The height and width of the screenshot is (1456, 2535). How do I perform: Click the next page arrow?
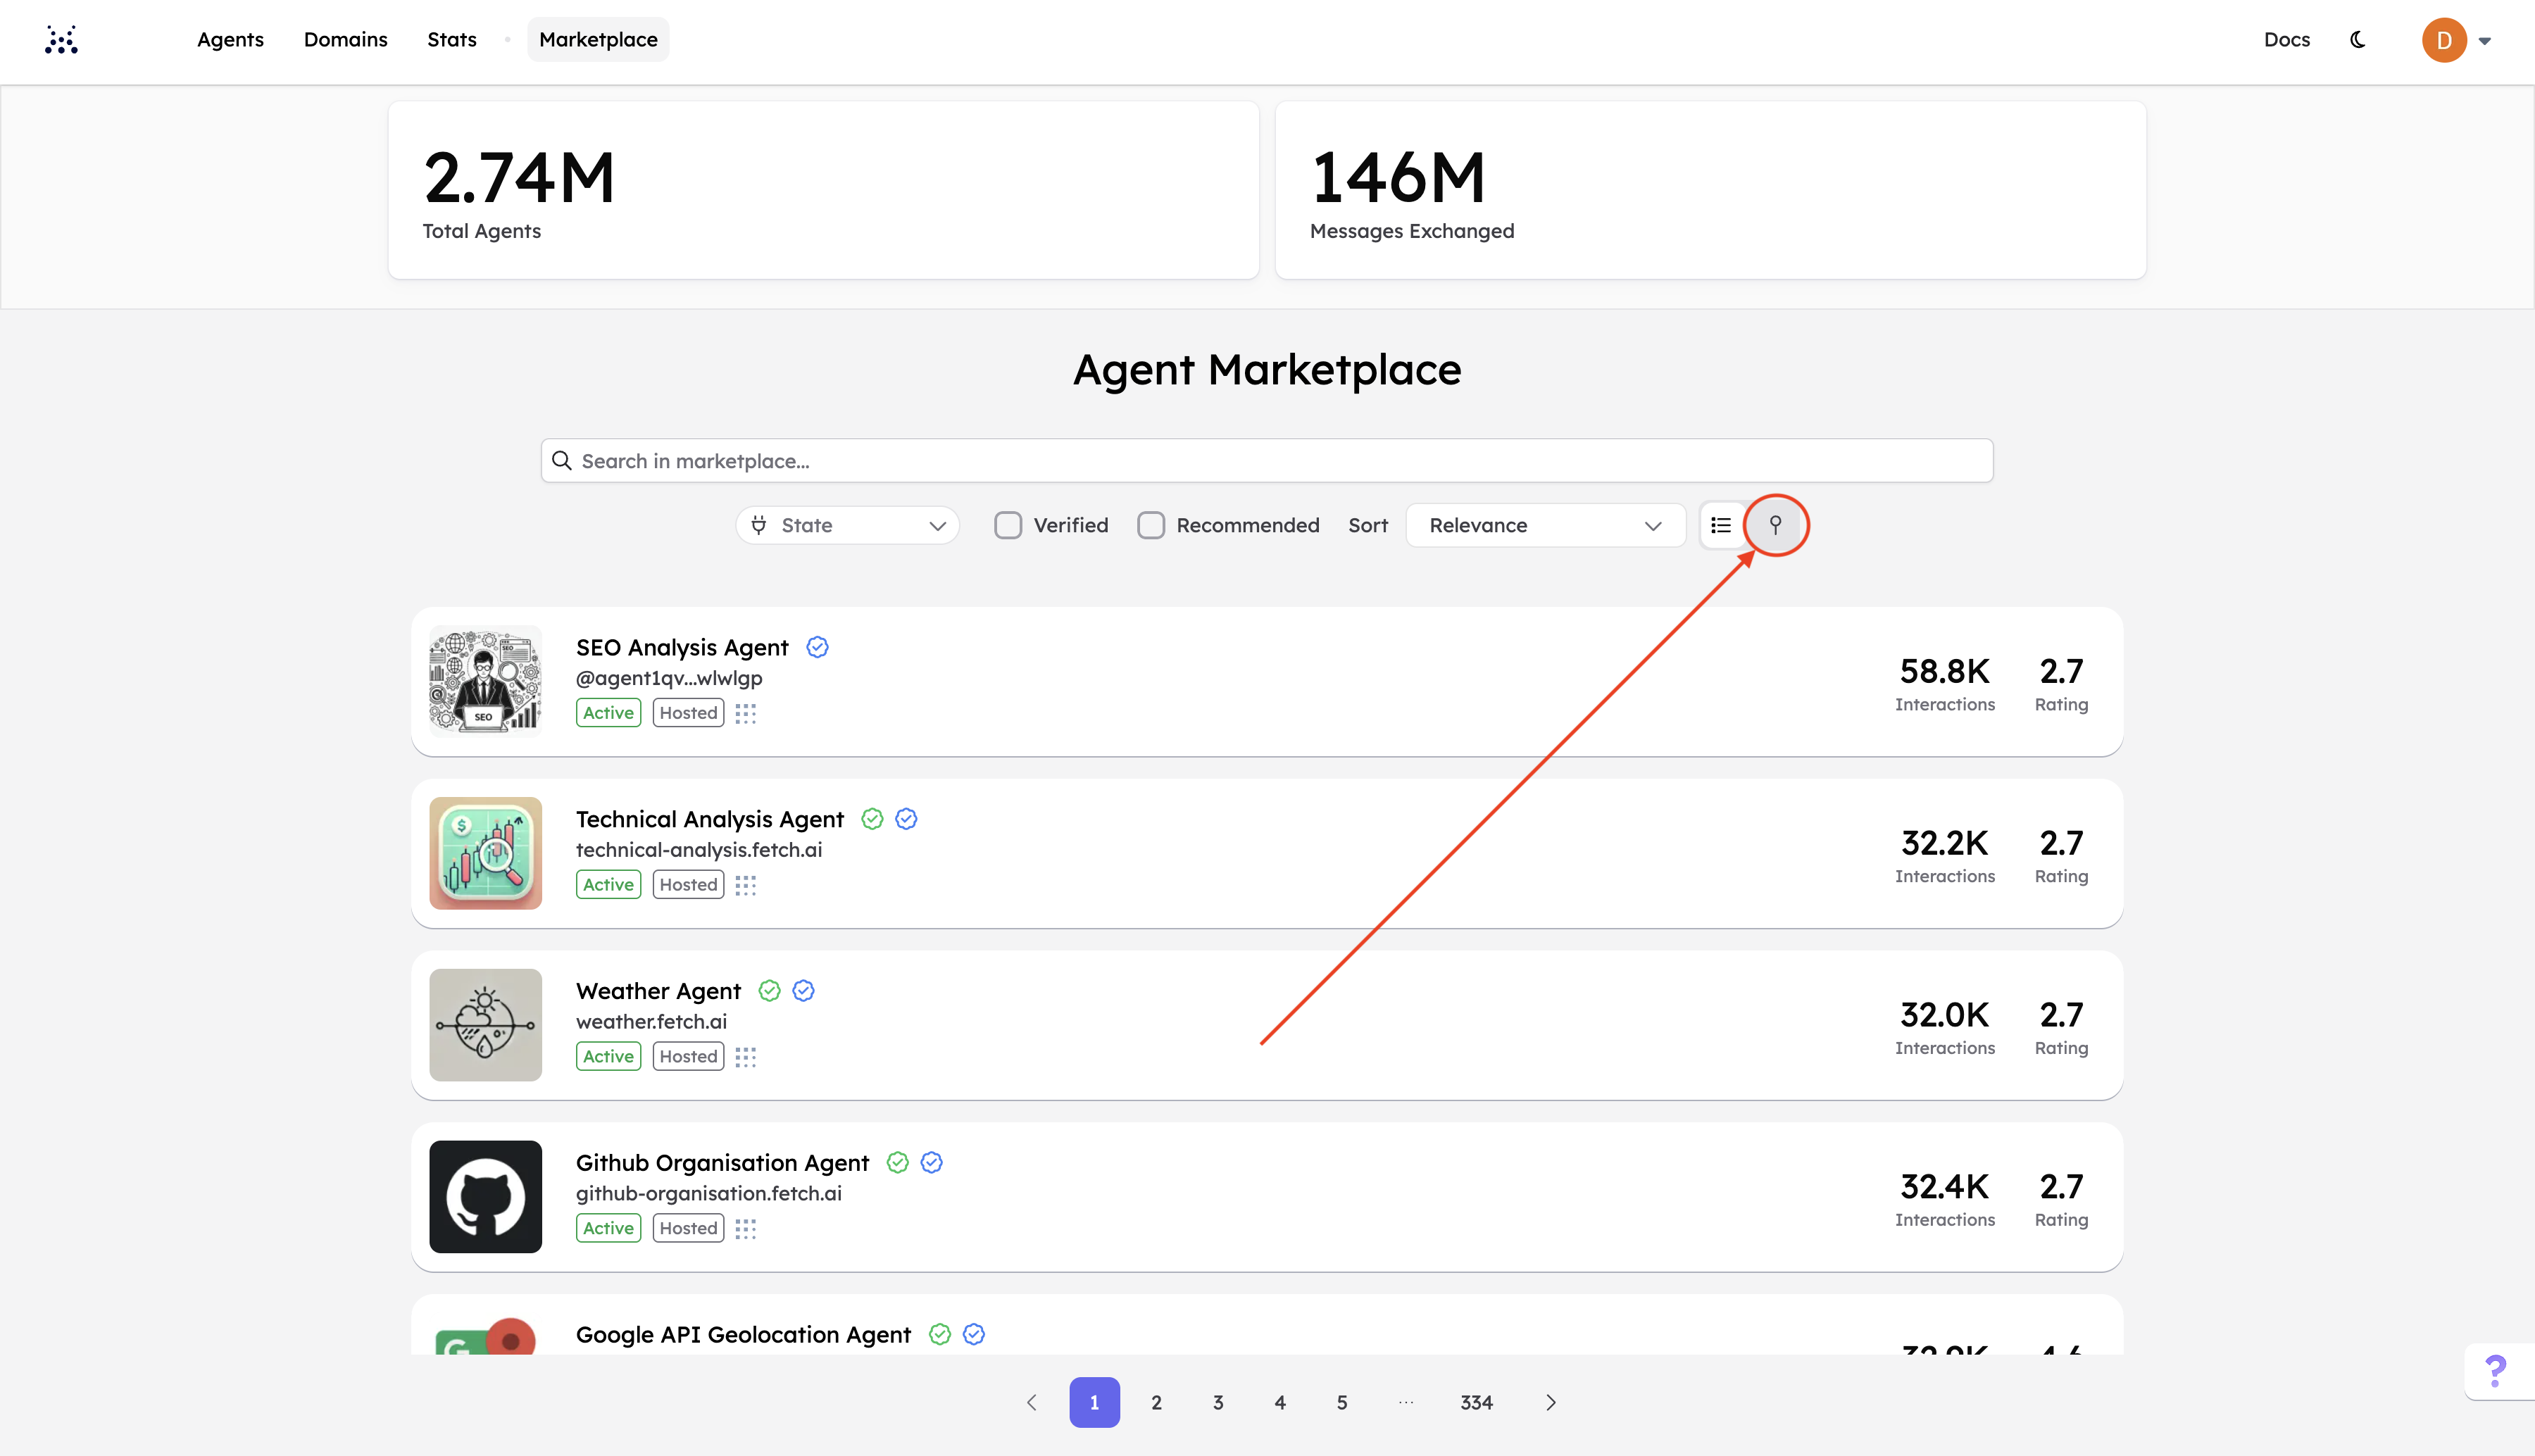[1550, 1402]
